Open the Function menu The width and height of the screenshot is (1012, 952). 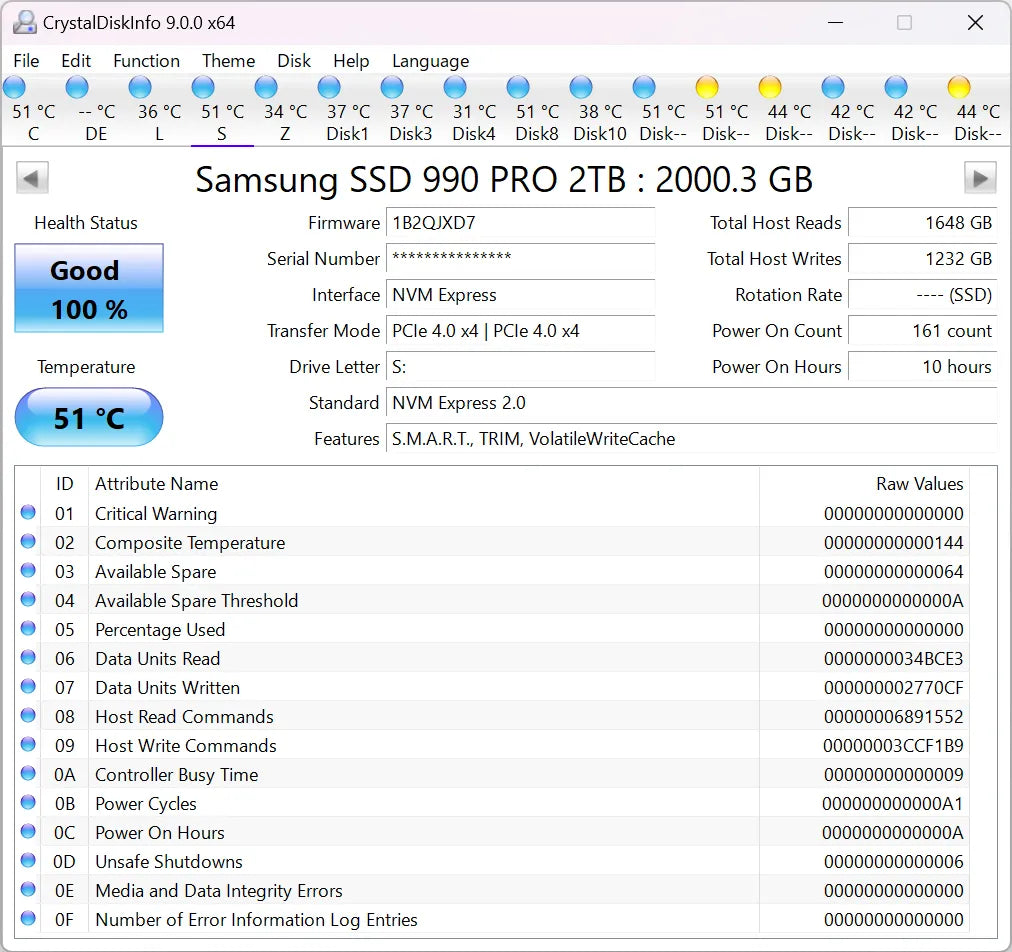tap(146, 61)
